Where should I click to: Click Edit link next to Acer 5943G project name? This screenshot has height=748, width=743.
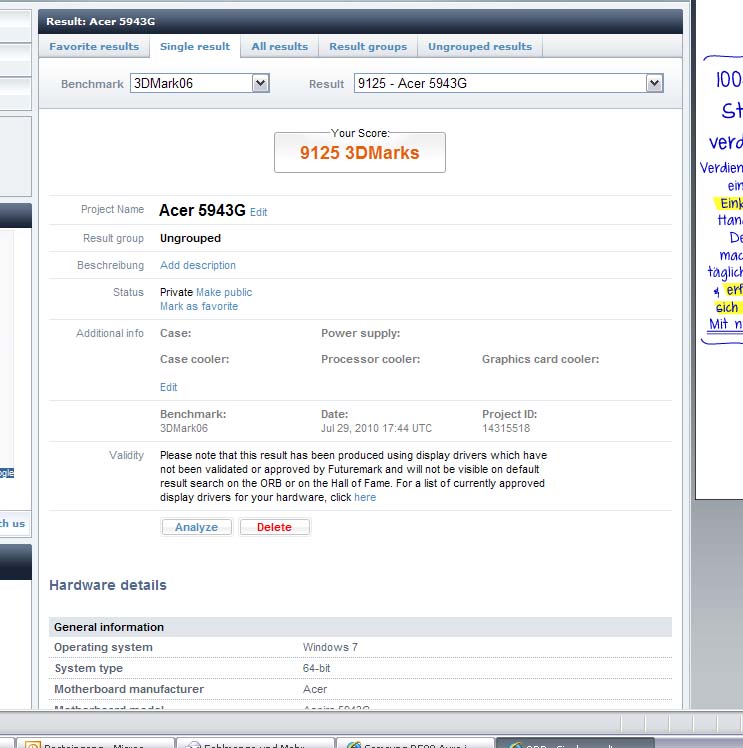coord(258,212)
